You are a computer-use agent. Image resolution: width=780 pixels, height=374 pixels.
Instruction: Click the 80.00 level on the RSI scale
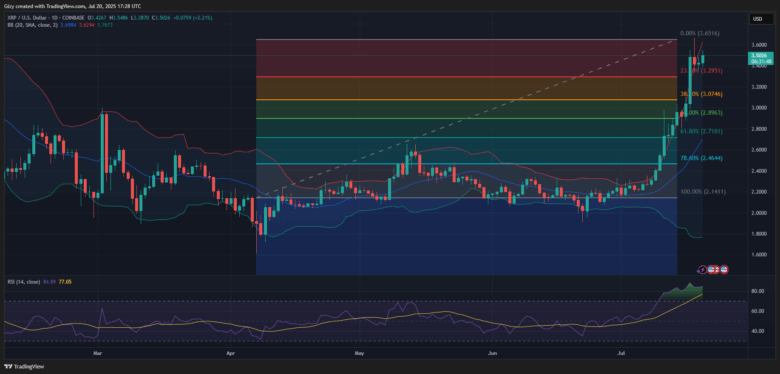757,291
